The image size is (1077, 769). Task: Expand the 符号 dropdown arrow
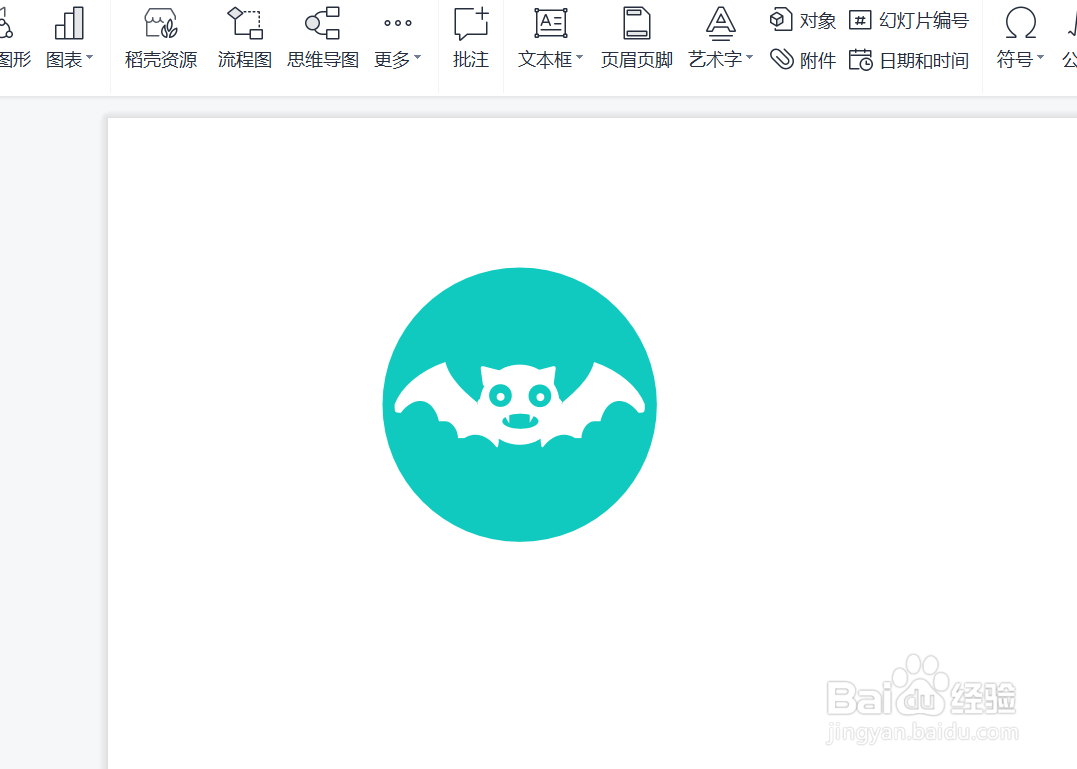click(1040, 58)
